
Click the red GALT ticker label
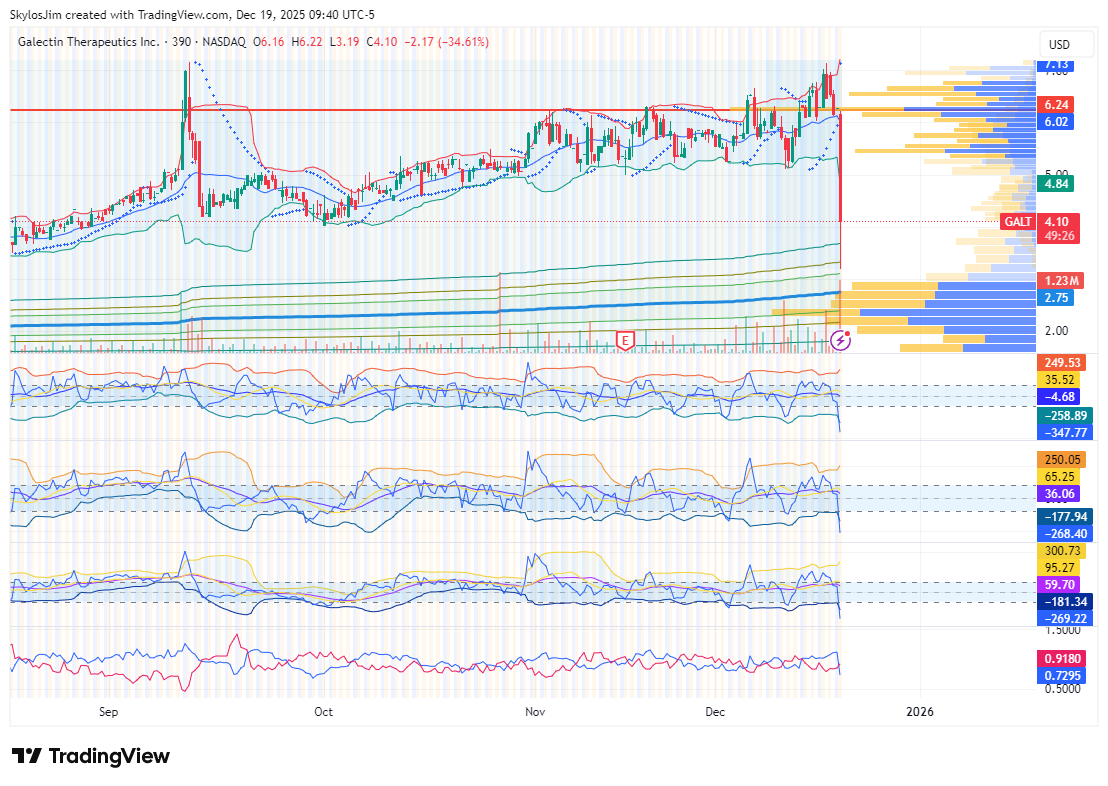tap(1018, 222)
